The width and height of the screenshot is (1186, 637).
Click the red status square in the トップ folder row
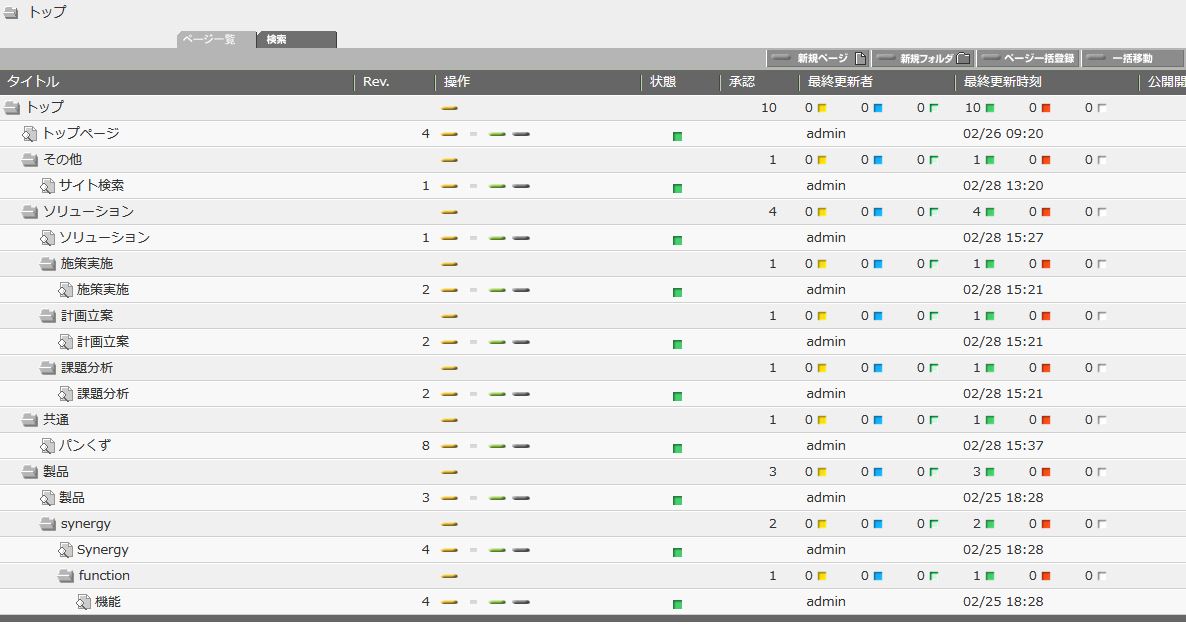point(1046,108)
